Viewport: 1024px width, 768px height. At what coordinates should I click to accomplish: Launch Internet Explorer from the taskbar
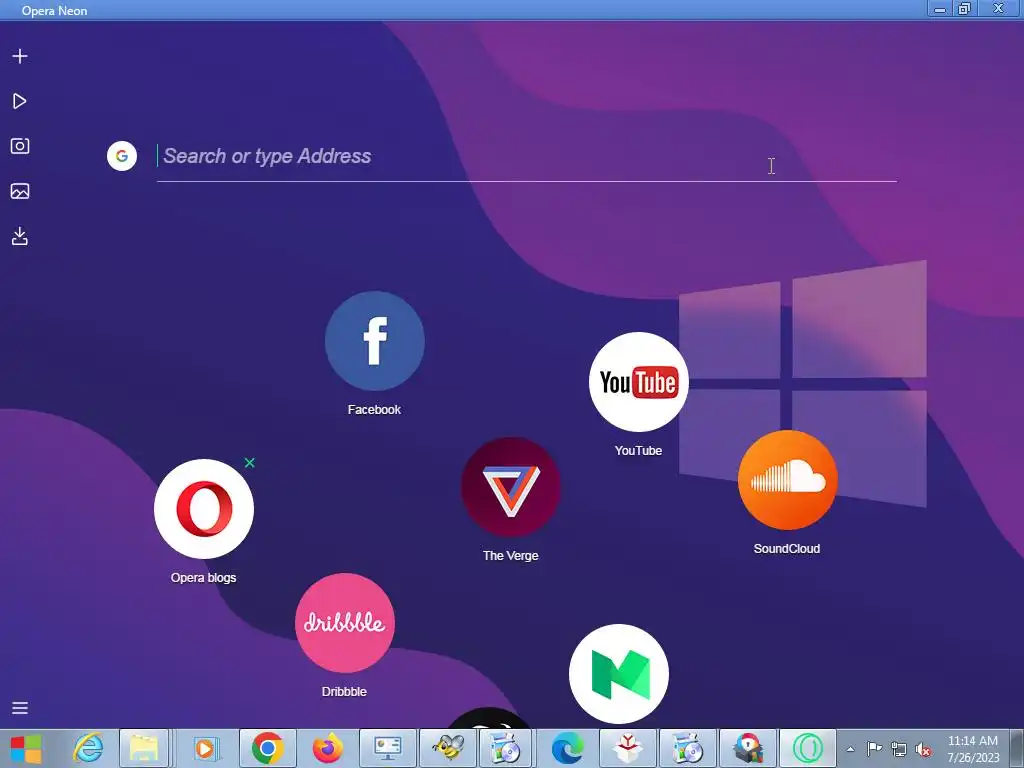coord(88,748)
